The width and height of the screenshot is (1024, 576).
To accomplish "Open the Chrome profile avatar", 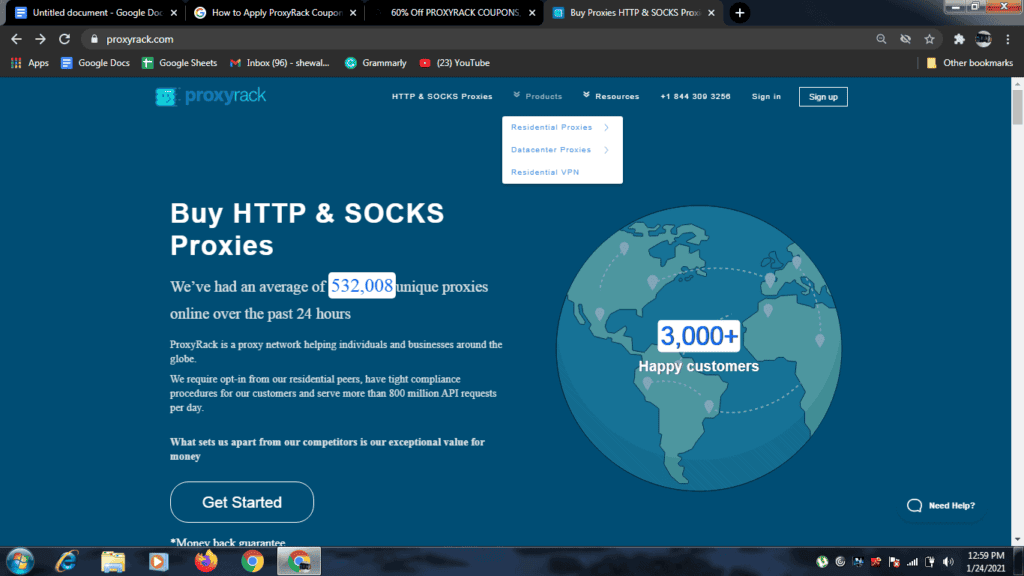I will (x=984, y=39).
